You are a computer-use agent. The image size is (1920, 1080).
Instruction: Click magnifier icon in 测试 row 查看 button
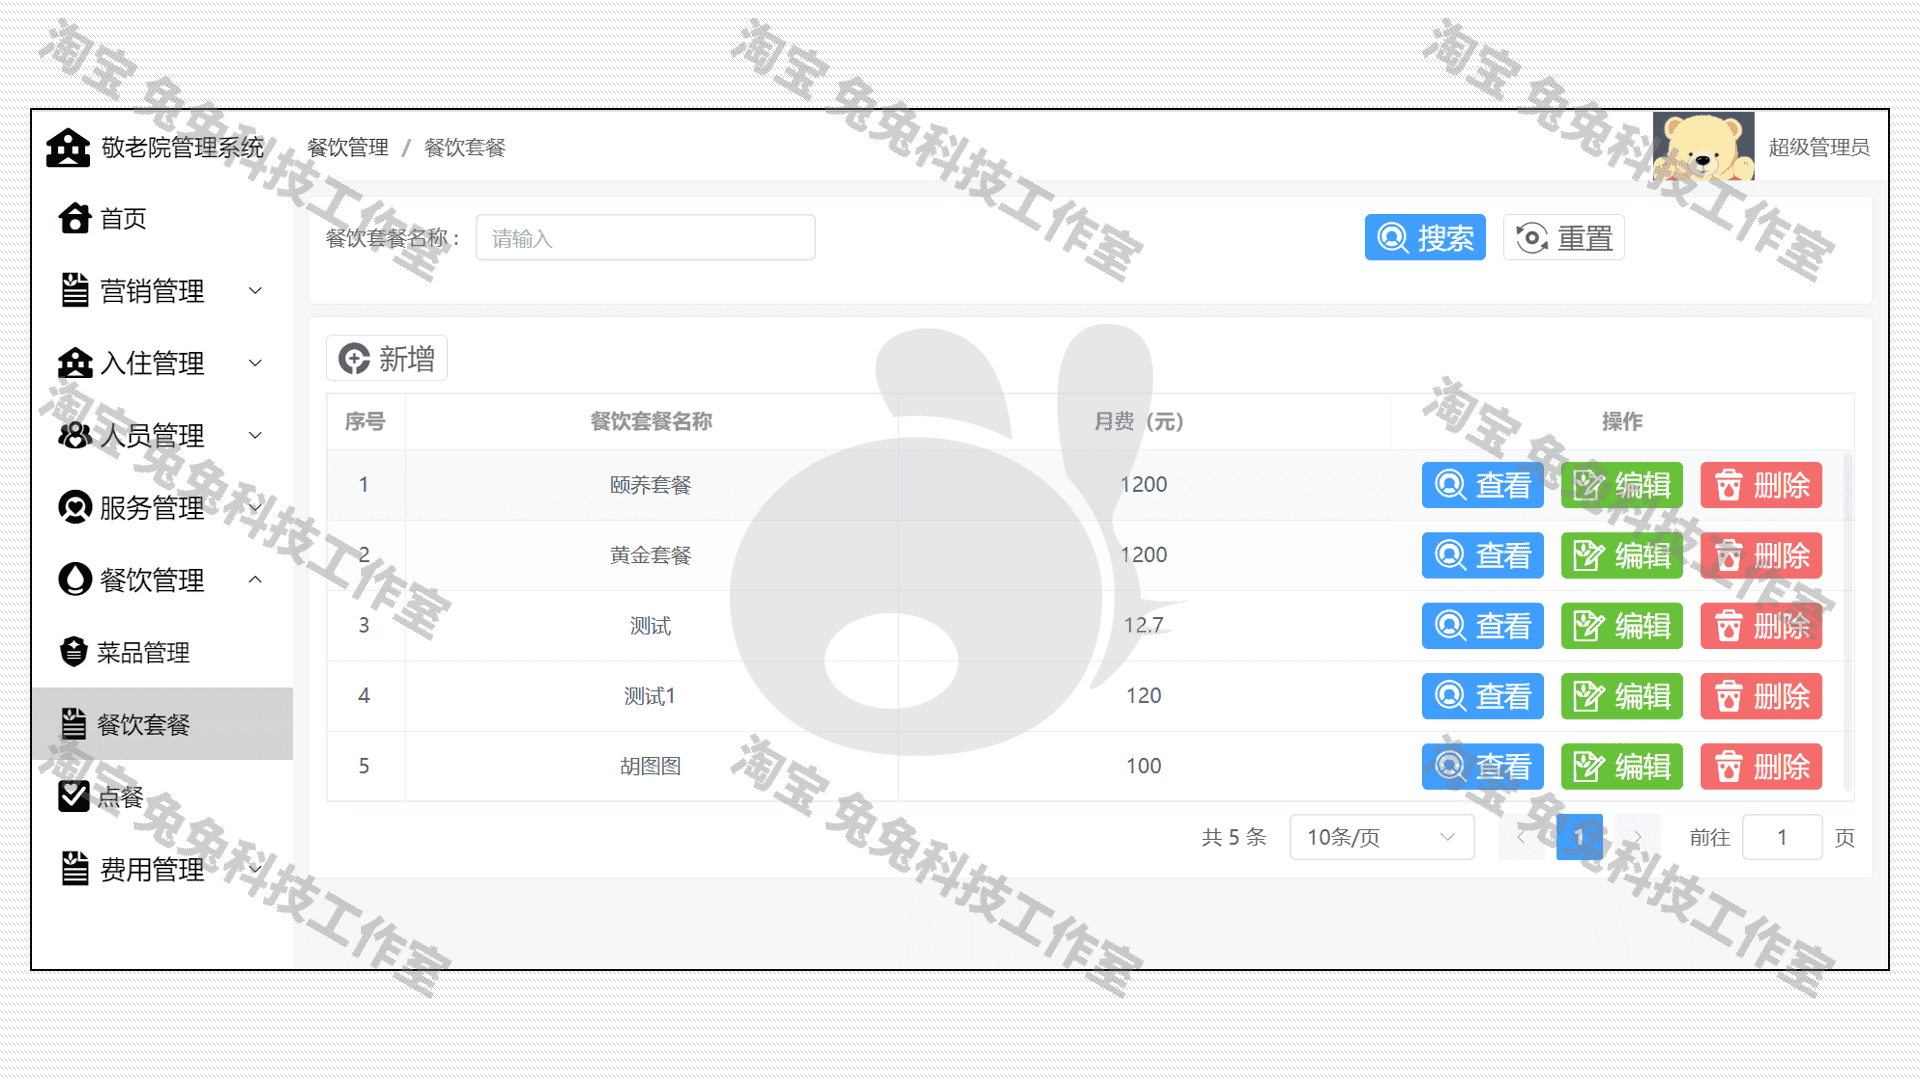(1450, 626)
